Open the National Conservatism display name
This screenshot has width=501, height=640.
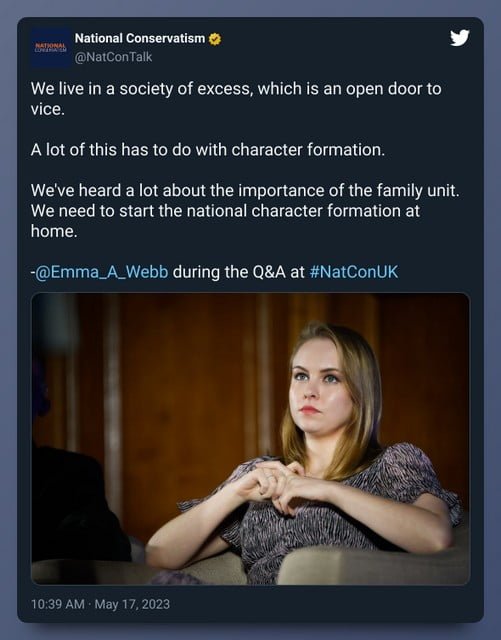coord(140,38)
